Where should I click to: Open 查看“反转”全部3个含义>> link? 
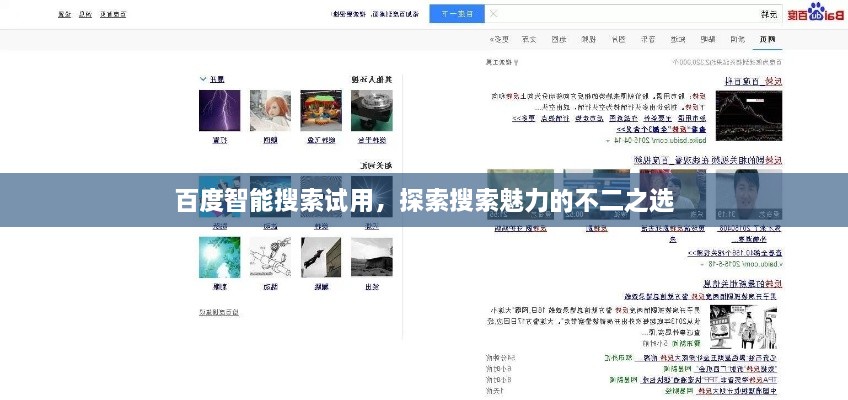click(x=661, y=130)
